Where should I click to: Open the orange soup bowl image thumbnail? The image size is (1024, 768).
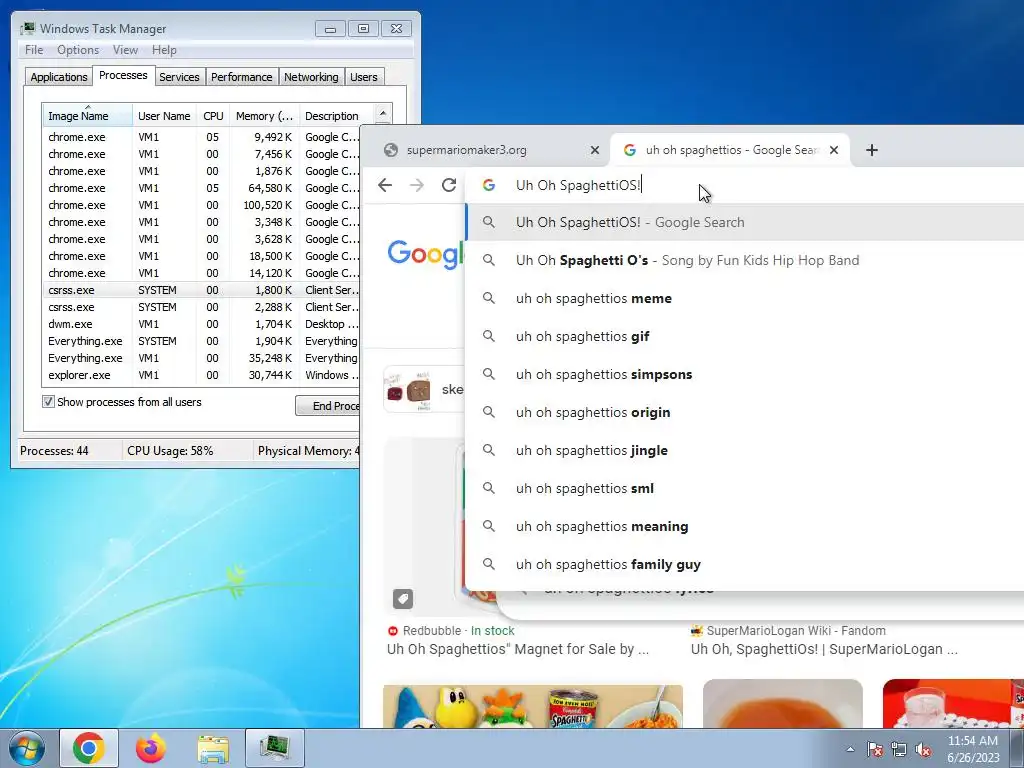pos(782,703)
